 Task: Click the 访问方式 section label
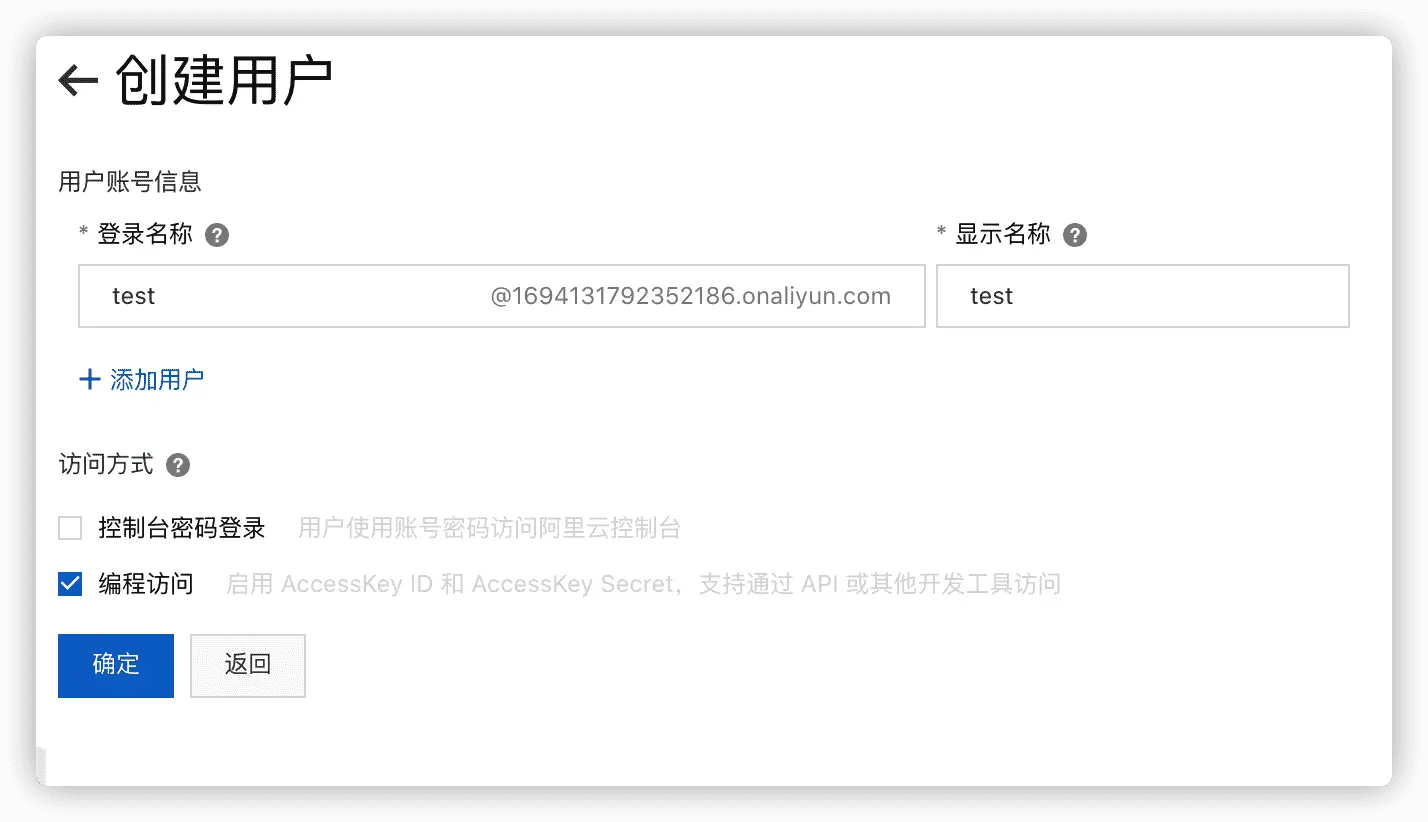pyautogui.click(x=106, y=465)
